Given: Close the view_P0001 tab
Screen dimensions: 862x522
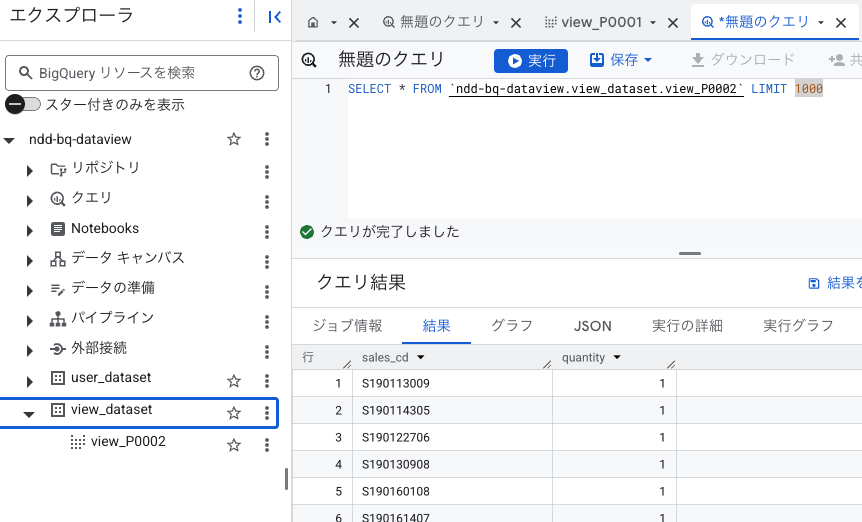Looking at the screenshot, I should coord(673,23).
